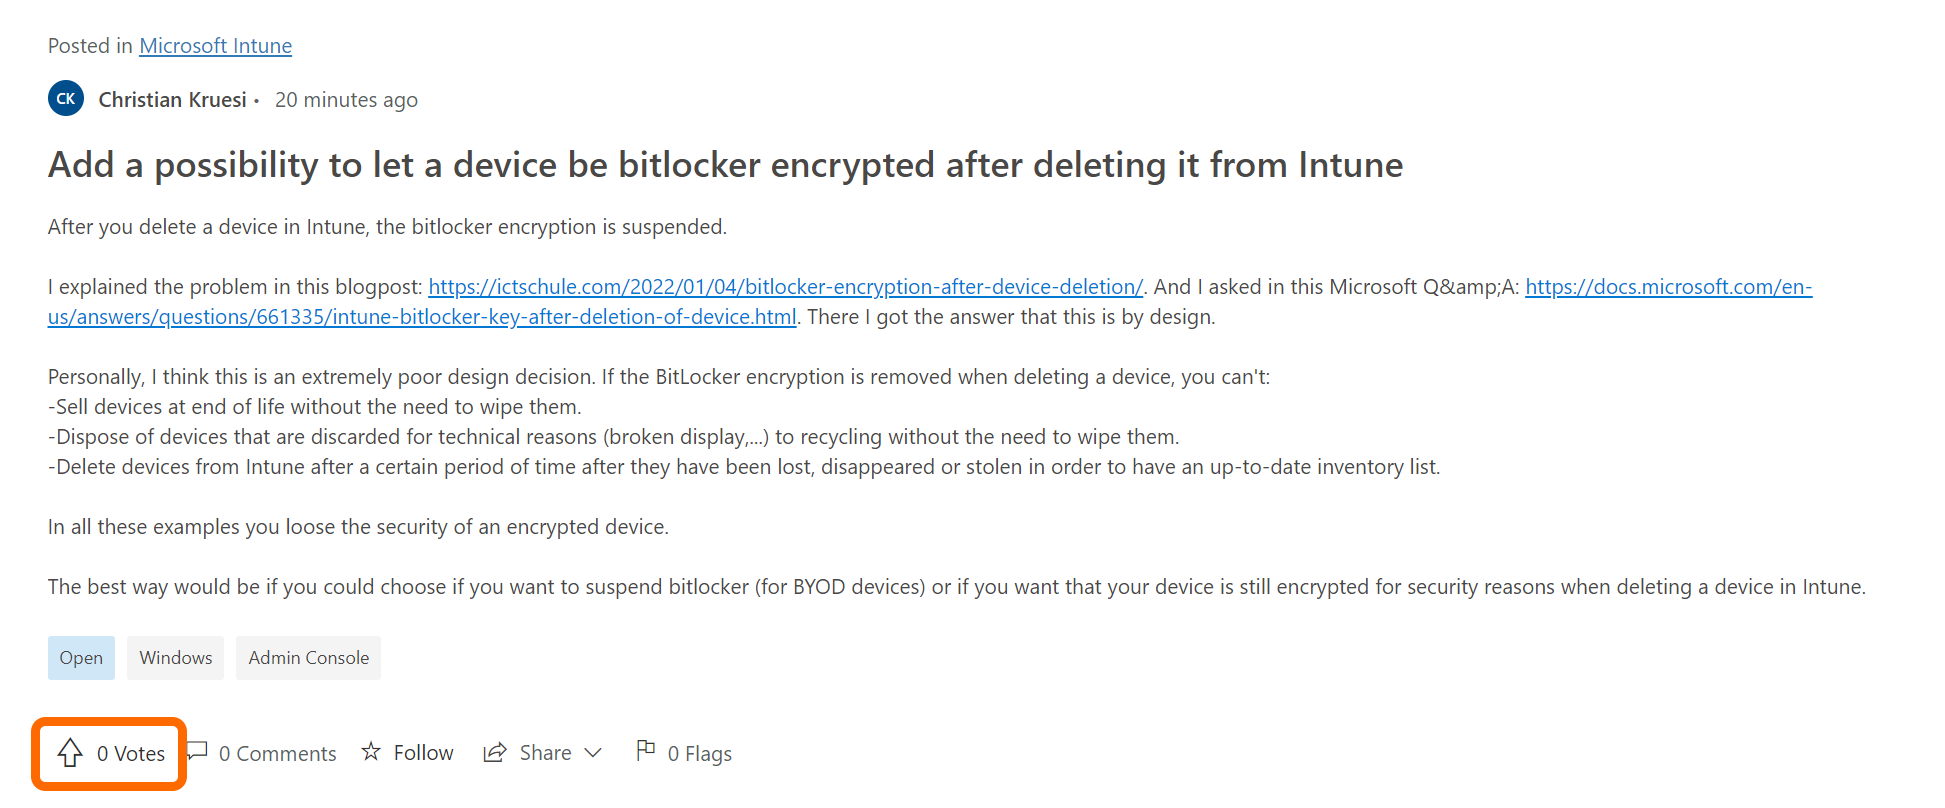This screenshot has height=808, width=1945.
Task: Click the comments speech bubble icon
Action: [198, 751]
